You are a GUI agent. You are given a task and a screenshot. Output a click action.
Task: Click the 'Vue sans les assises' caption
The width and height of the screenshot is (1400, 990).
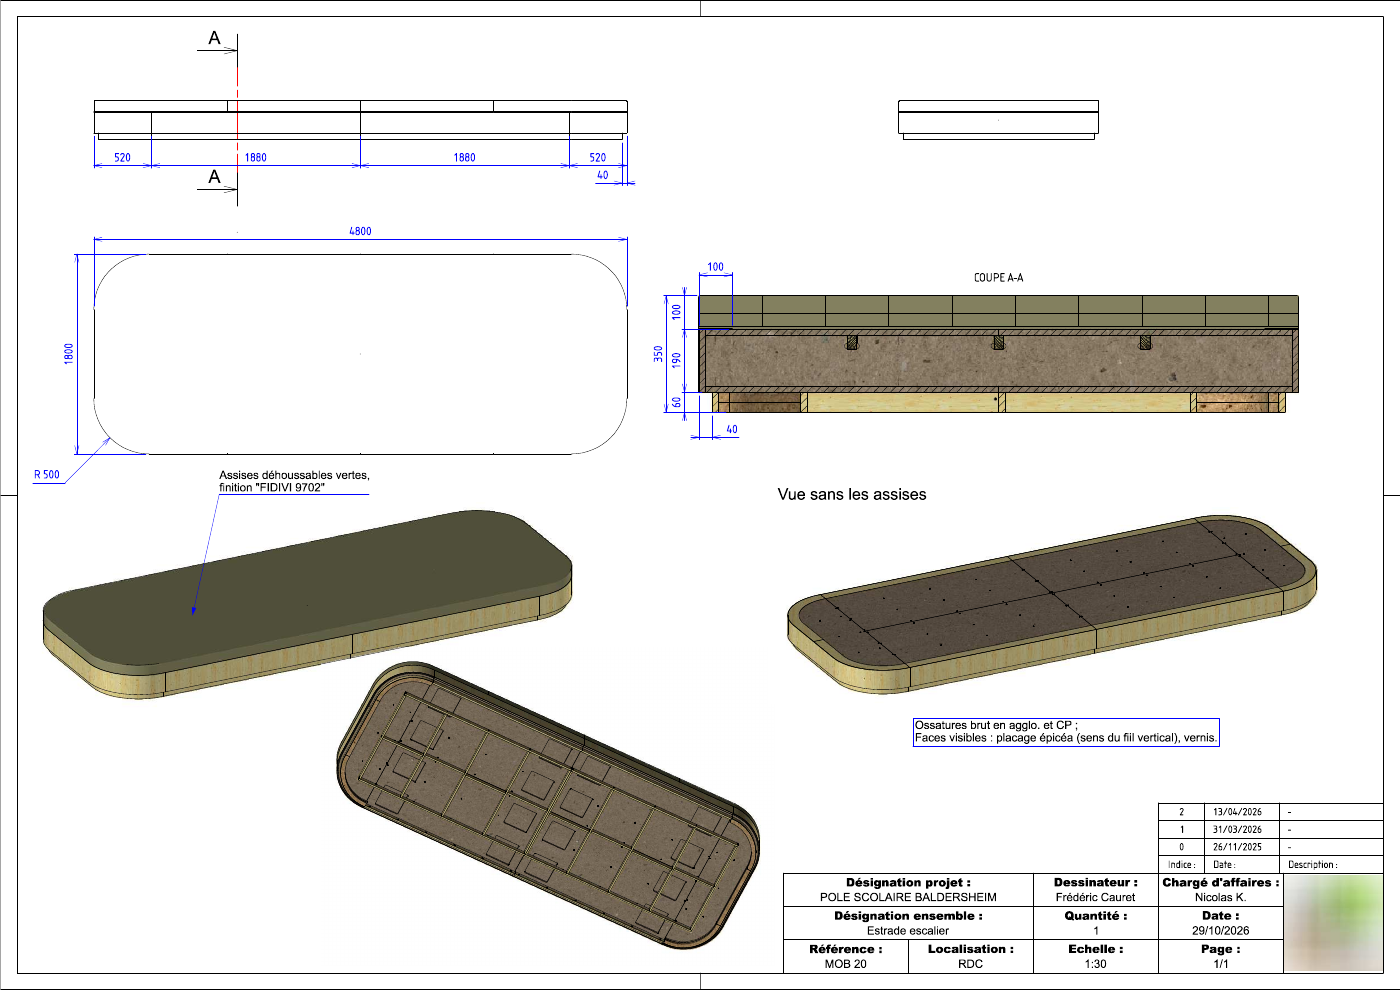[x=852, y=494]
